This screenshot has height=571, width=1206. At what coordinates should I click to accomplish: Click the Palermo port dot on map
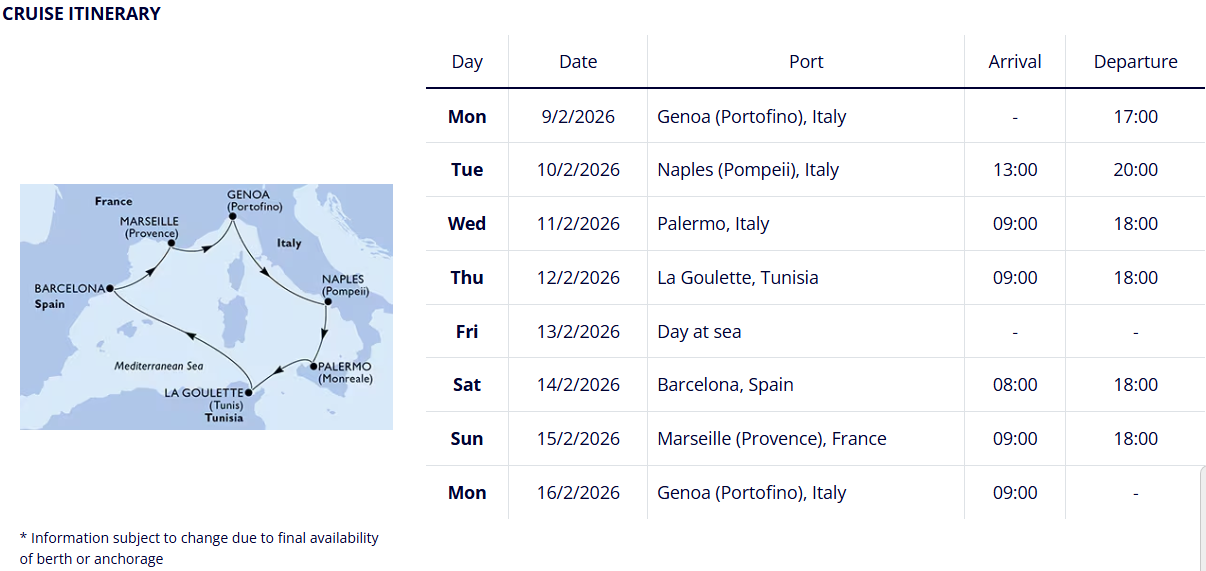pyautogui.click(x=313, y=366)
